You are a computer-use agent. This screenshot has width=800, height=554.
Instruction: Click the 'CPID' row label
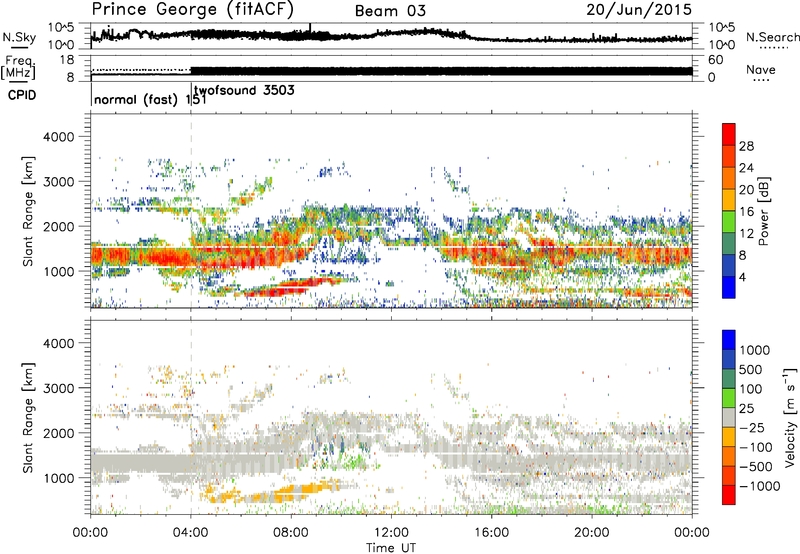pyautogui.click(x=22, y=95)
